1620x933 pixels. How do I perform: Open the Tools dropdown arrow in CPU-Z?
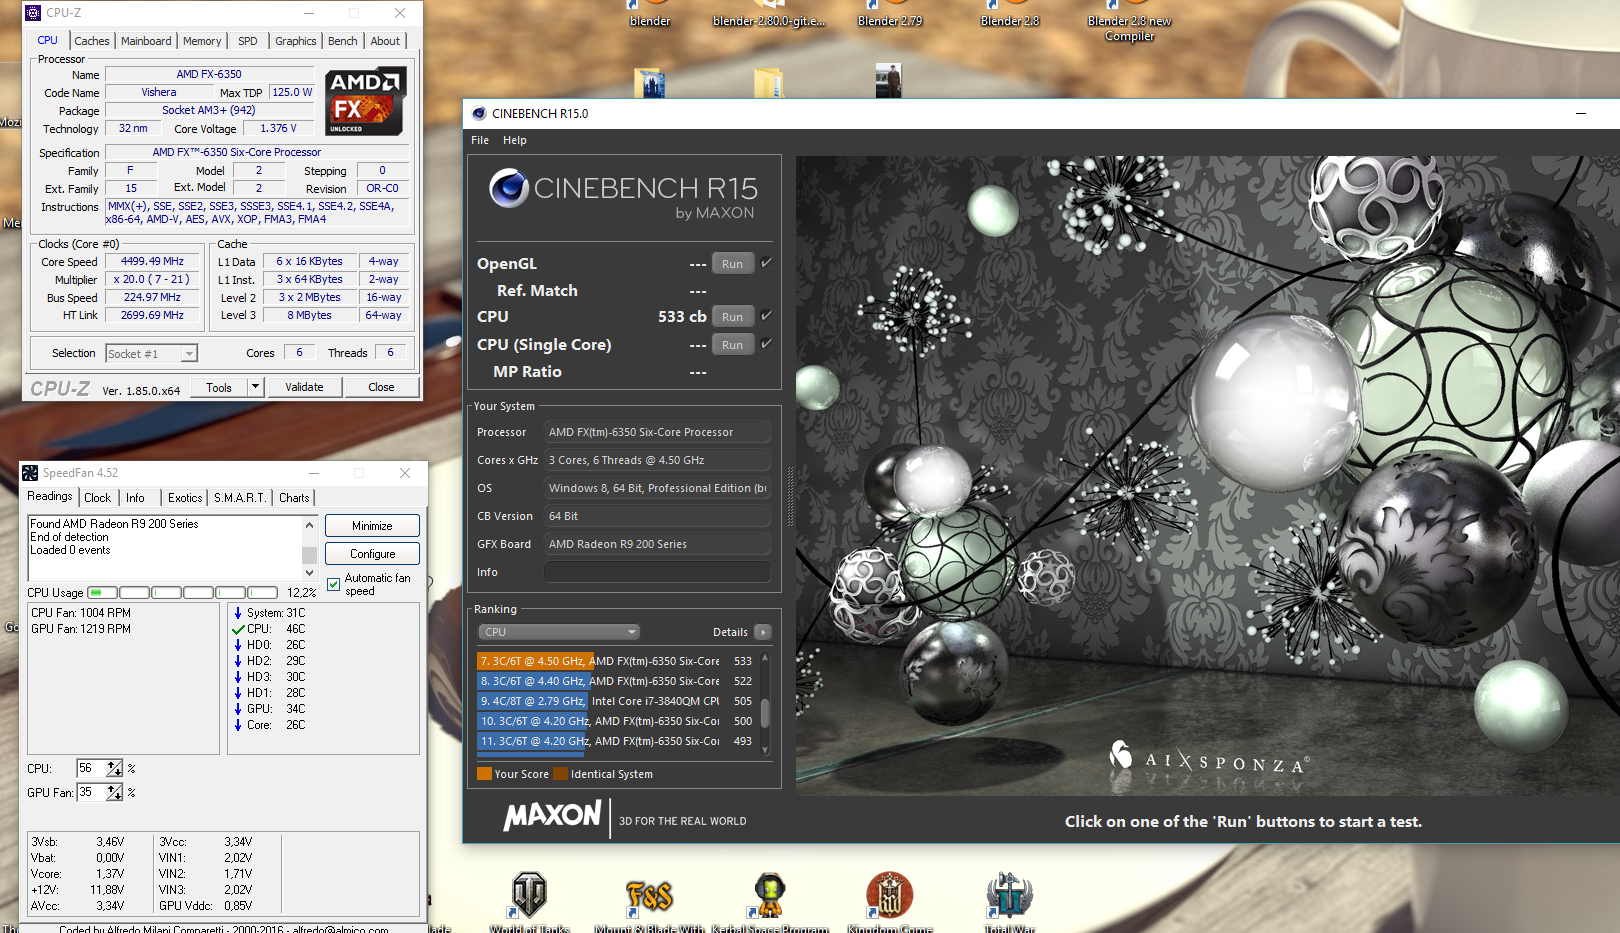[x=255, y=387]
